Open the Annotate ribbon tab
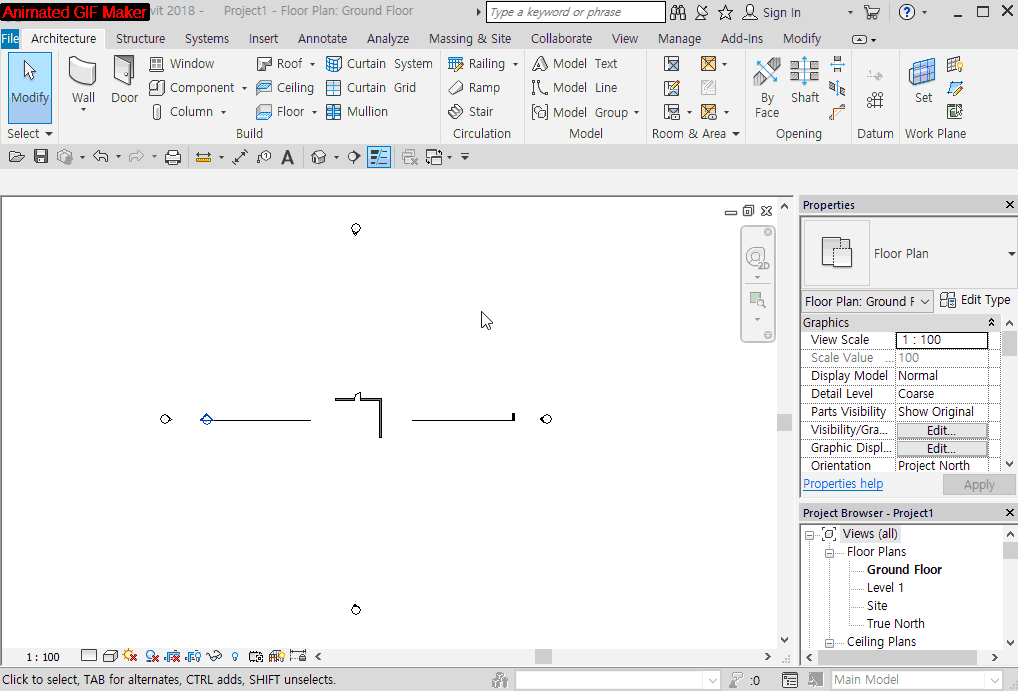 pyautogui.click(x=322, y=39)
